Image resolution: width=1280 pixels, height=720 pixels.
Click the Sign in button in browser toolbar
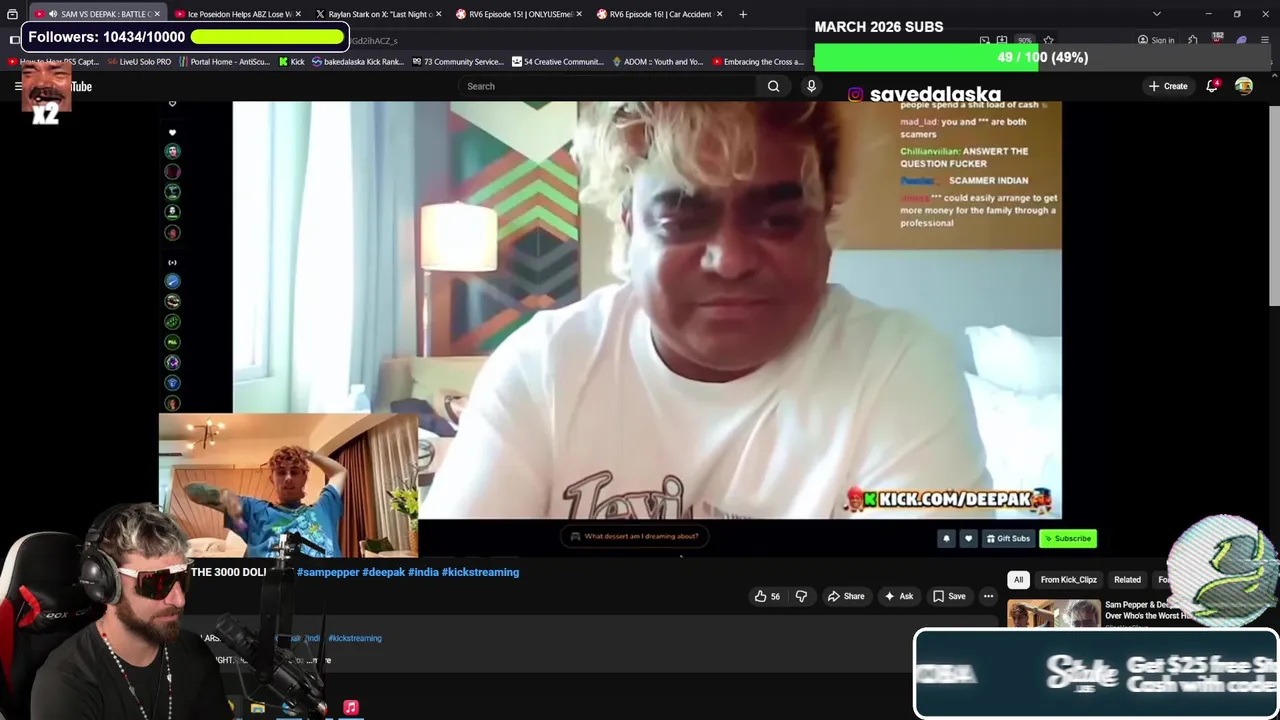(1155, 40)
